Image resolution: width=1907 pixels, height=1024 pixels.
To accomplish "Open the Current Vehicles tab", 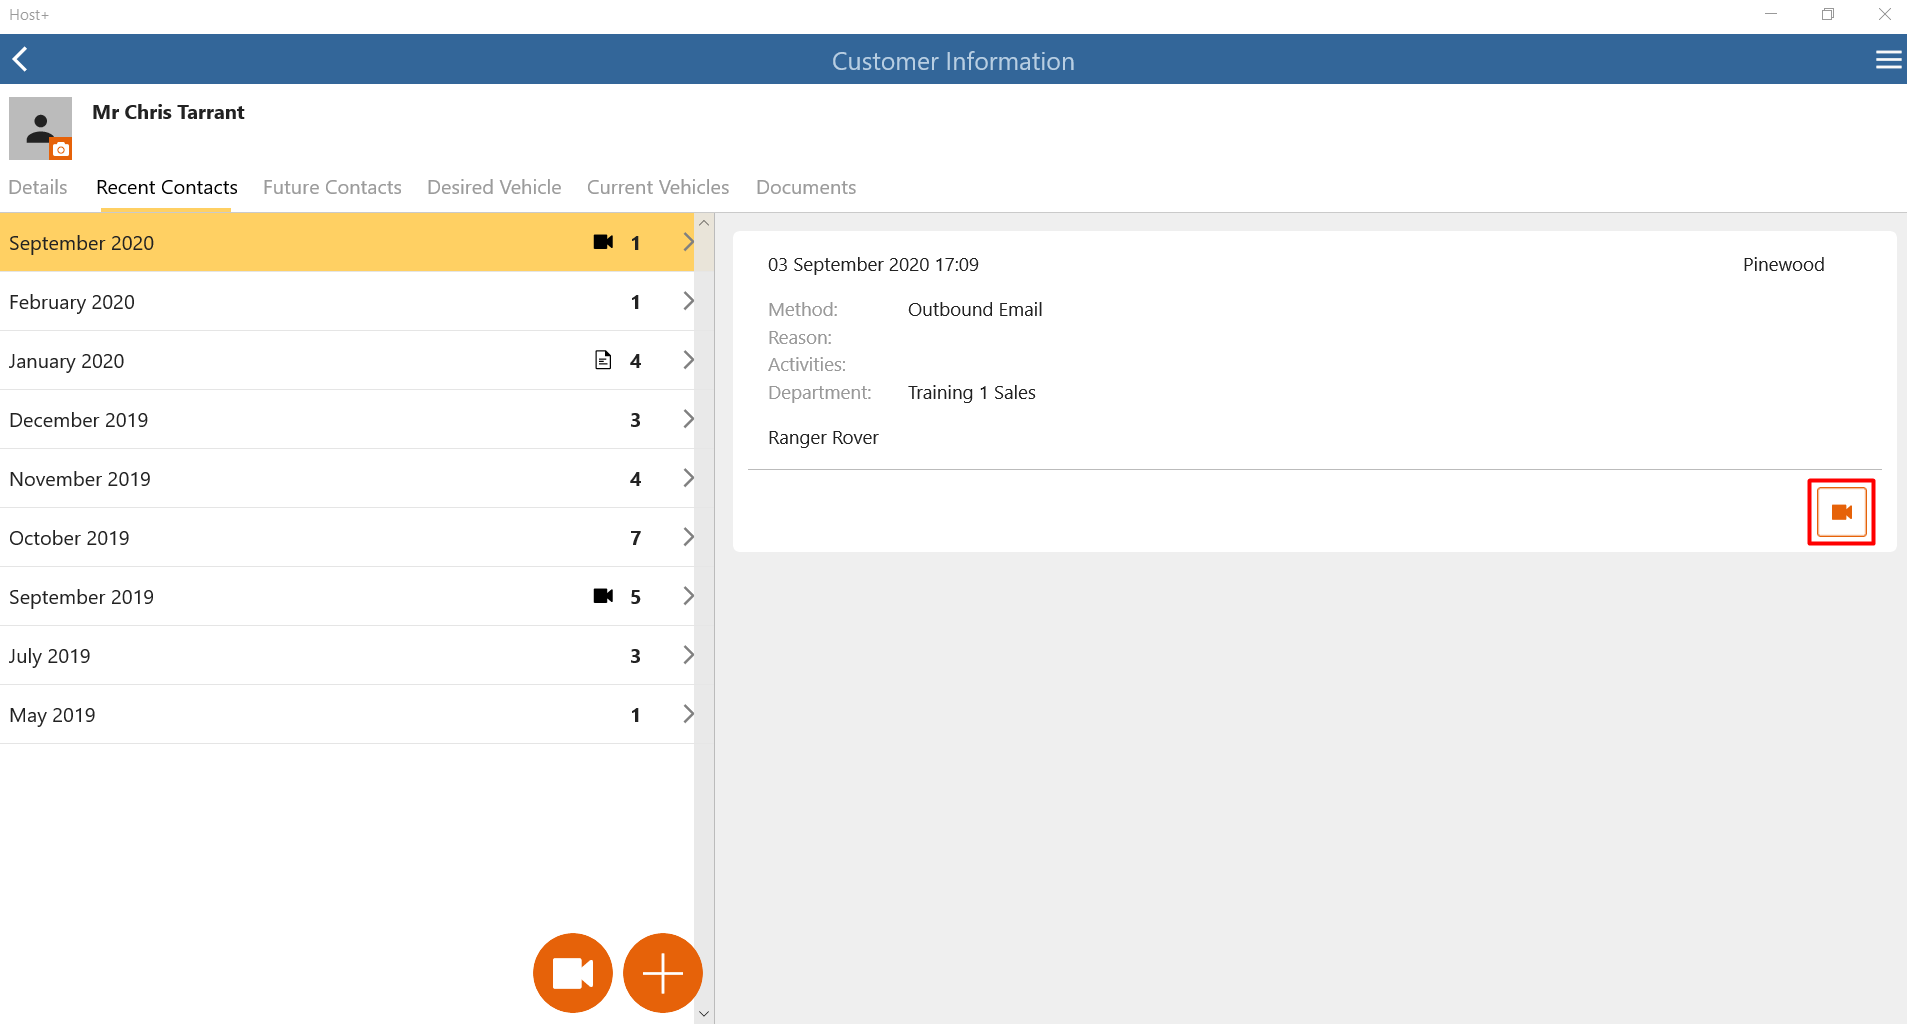I will point(658,187).
